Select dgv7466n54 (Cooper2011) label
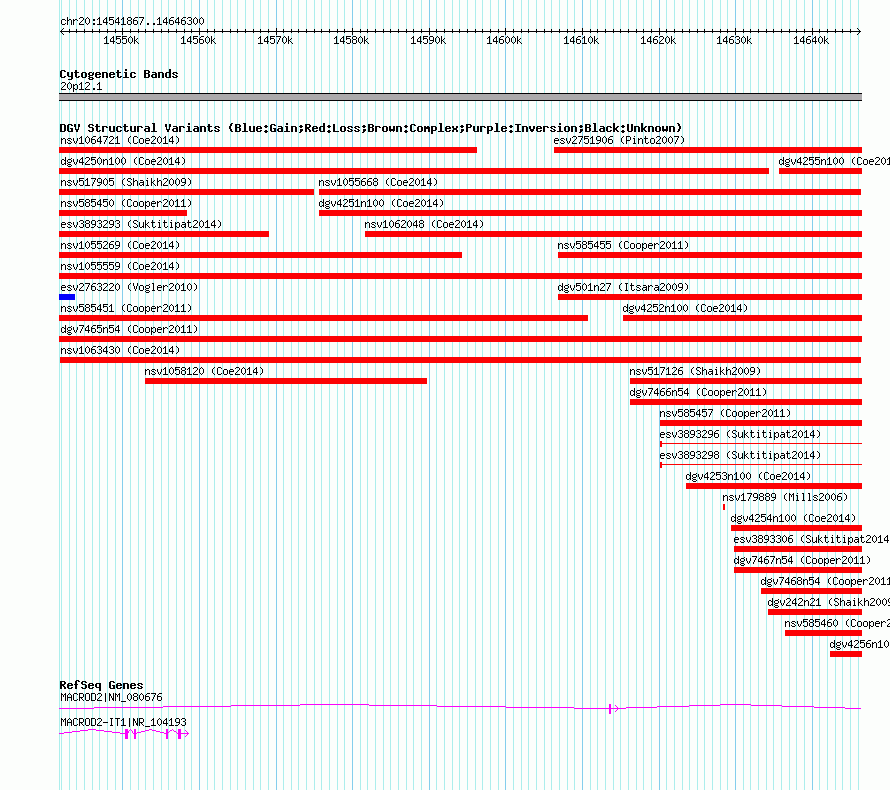The width and height of the screenshot is (890, 790). (698, 392)
